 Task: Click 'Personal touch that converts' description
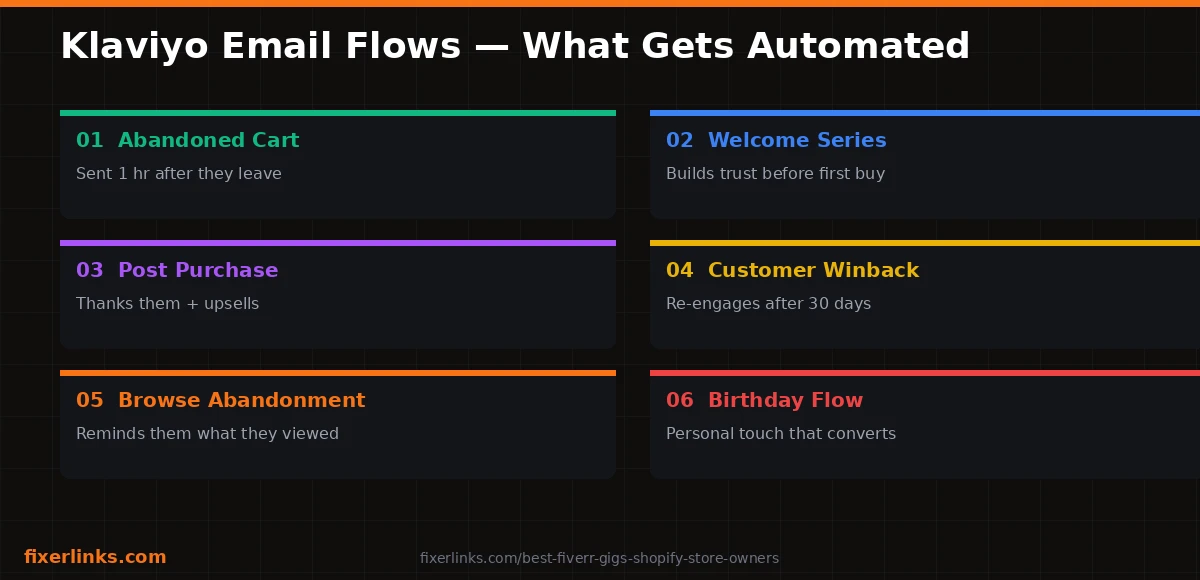click(x=781, y=434)
